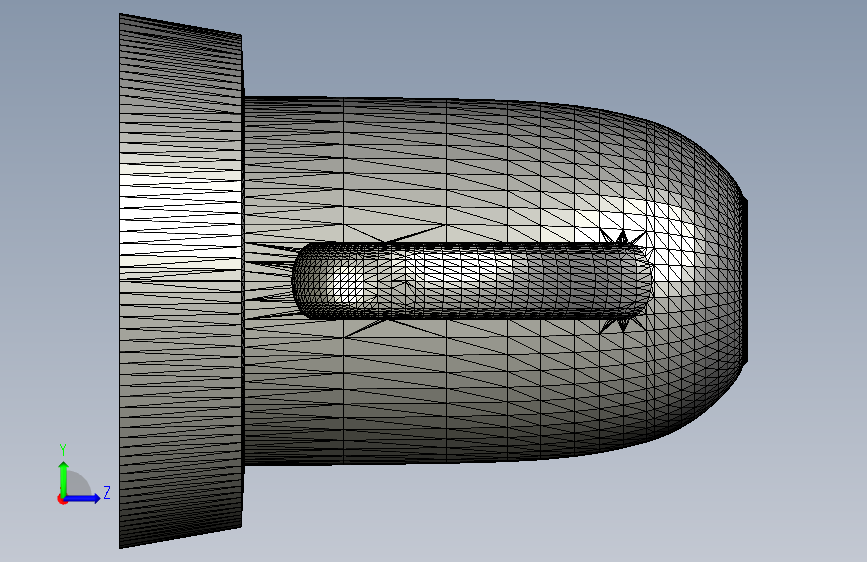The image size is (867, 562).
Task: Click the blue Z axis arrow of triad
Action: (x=83, y=498)
